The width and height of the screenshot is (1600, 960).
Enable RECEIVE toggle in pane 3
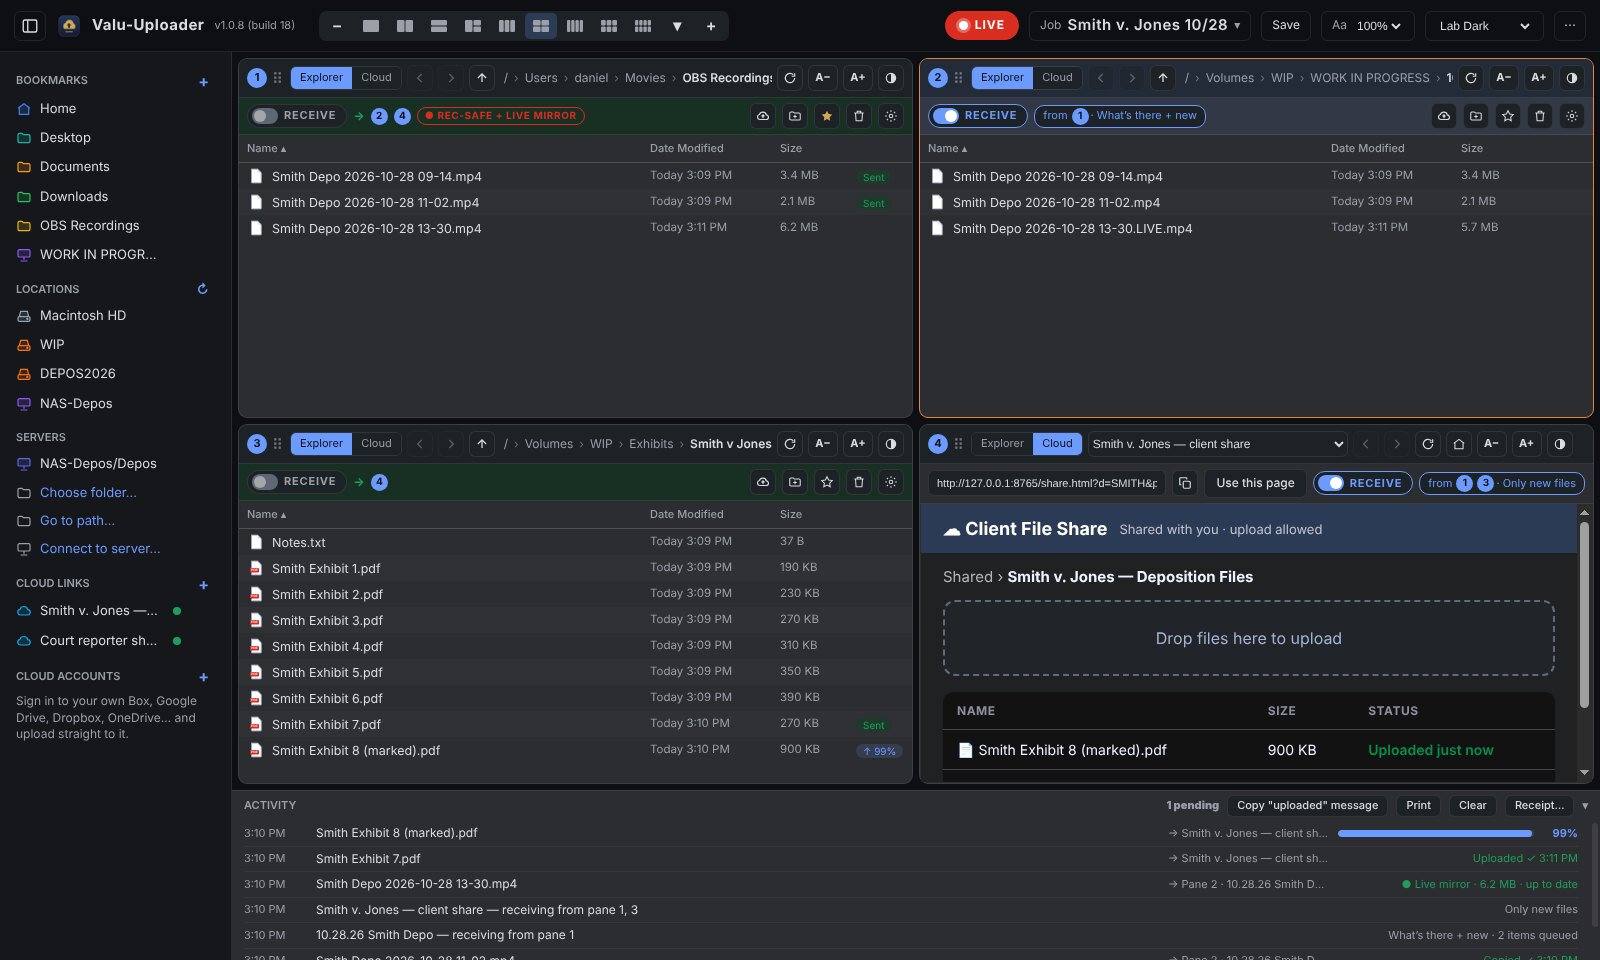pyautogui.click(x=265, y=482)
